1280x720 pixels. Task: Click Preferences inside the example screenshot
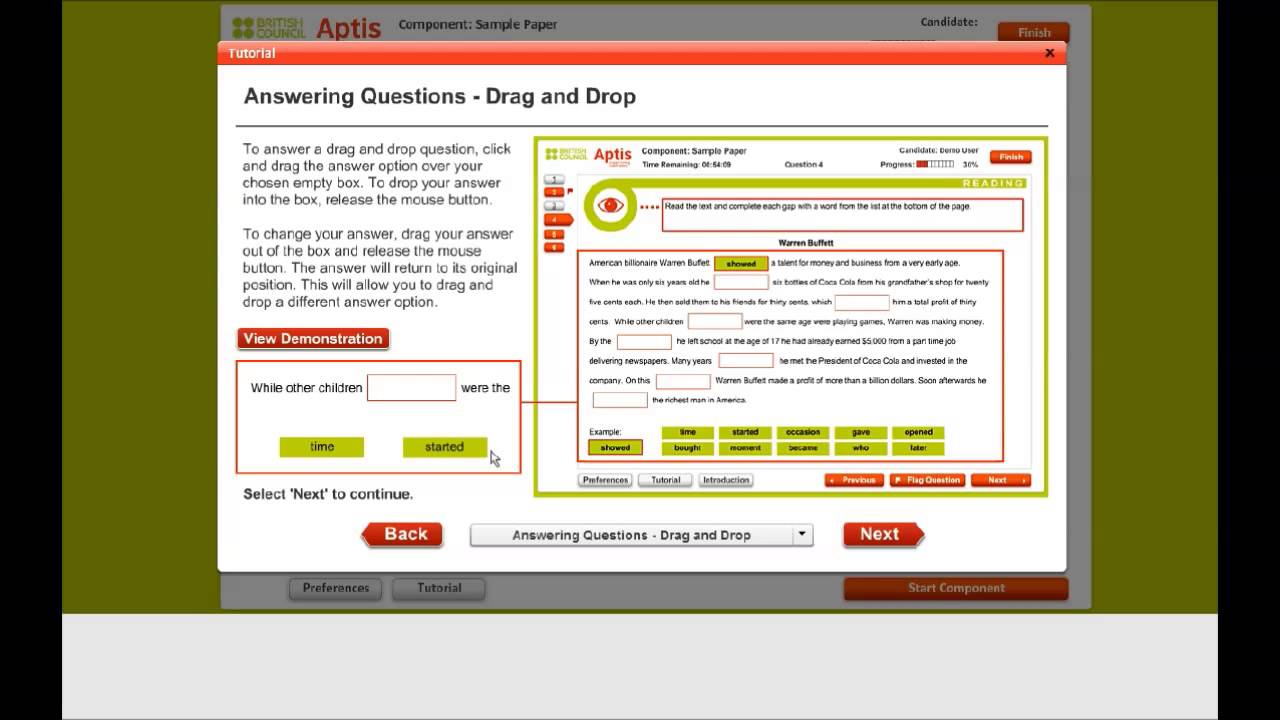tap(605, 480)
